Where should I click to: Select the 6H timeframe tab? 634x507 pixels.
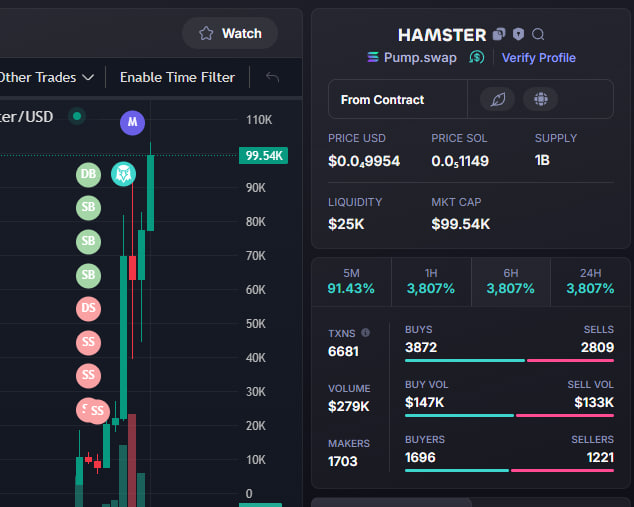click(x=510, y=282)
